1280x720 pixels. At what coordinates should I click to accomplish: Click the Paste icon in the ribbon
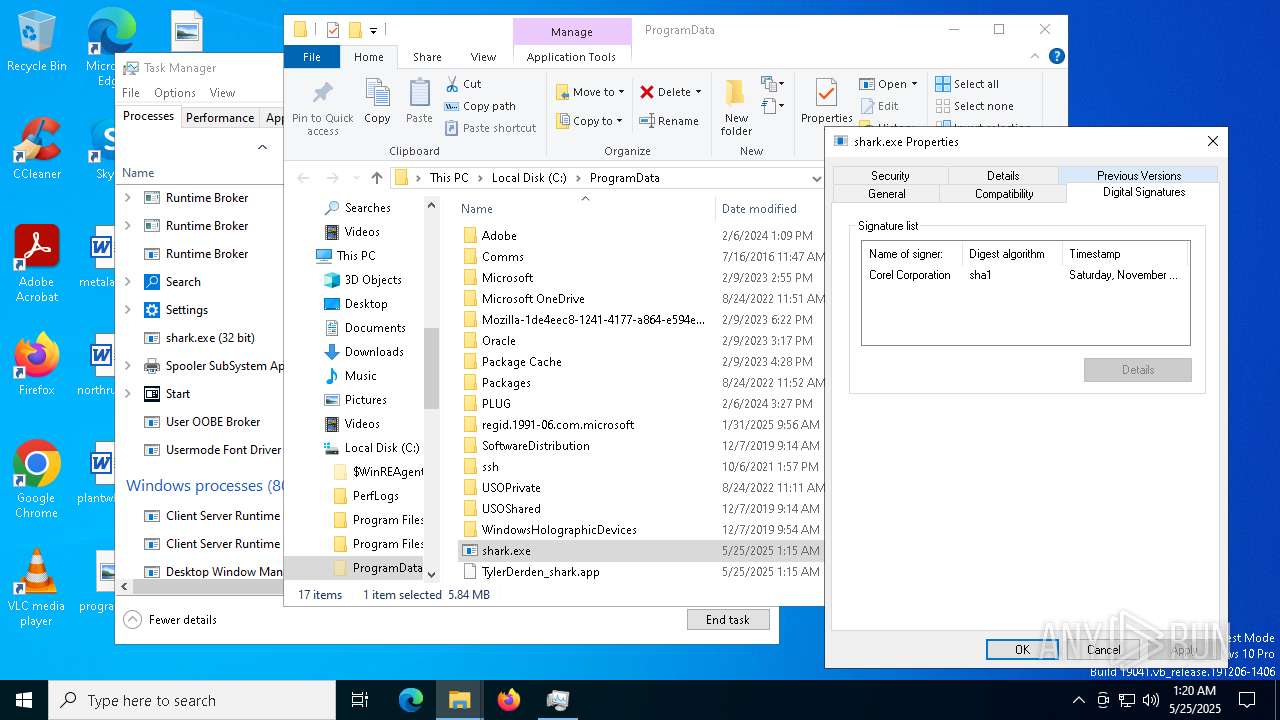coord(419,93)
